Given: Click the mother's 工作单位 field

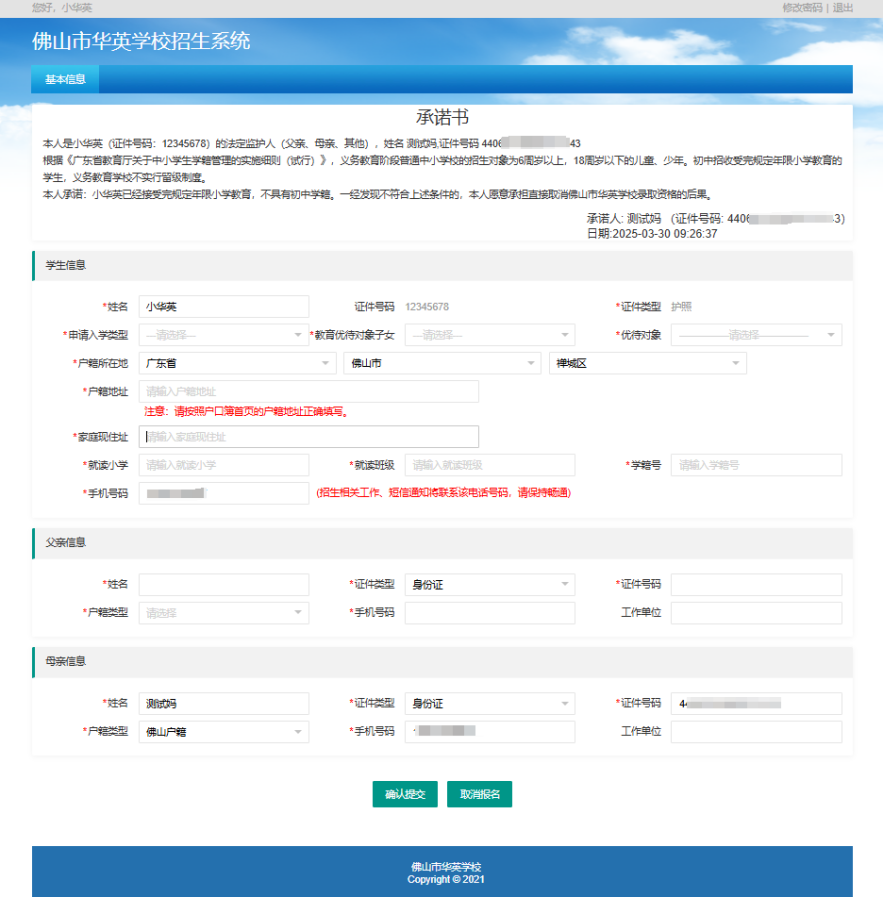Looking at the screenshot, I should (756, 732).
